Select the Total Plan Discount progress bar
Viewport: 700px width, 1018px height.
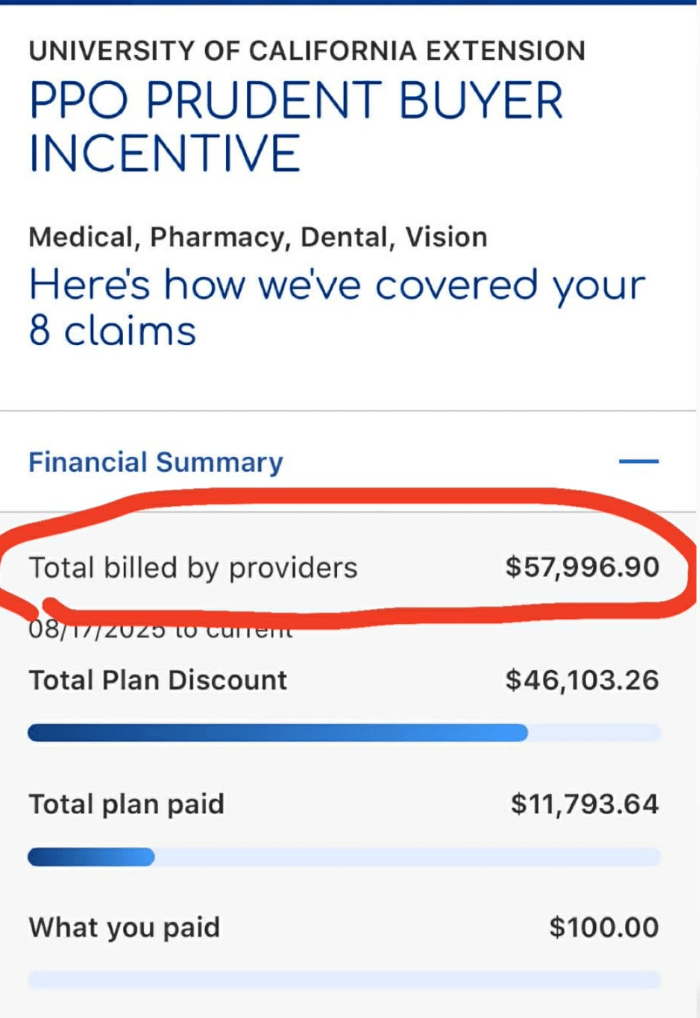point(344,733)
